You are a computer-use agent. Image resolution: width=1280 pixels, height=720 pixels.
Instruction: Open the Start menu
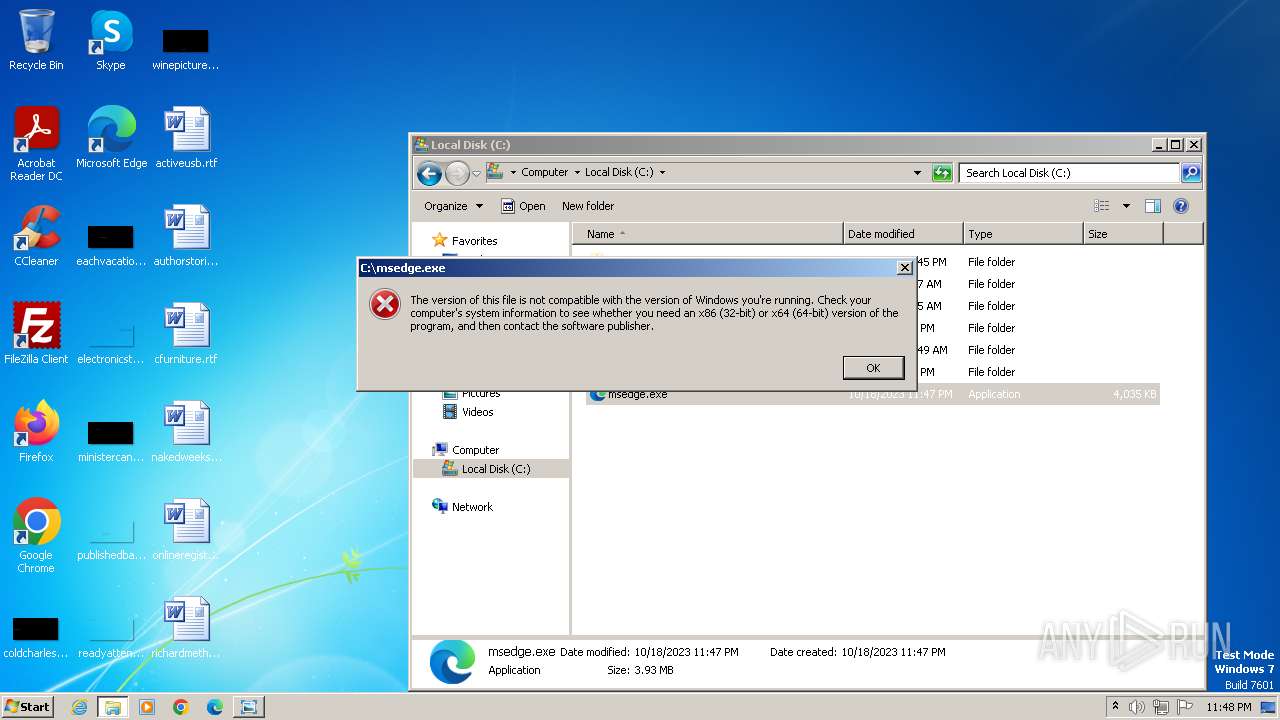click(28, 707)
